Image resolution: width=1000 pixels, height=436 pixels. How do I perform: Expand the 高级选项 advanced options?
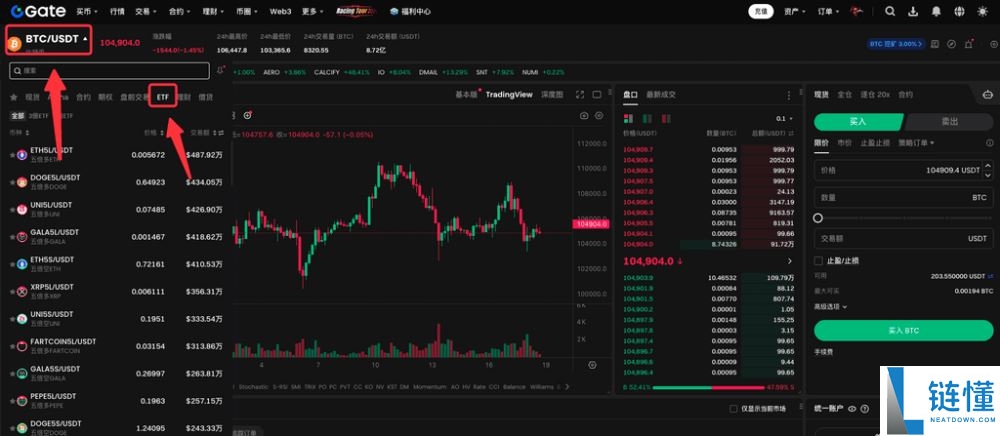click(831, 306)
